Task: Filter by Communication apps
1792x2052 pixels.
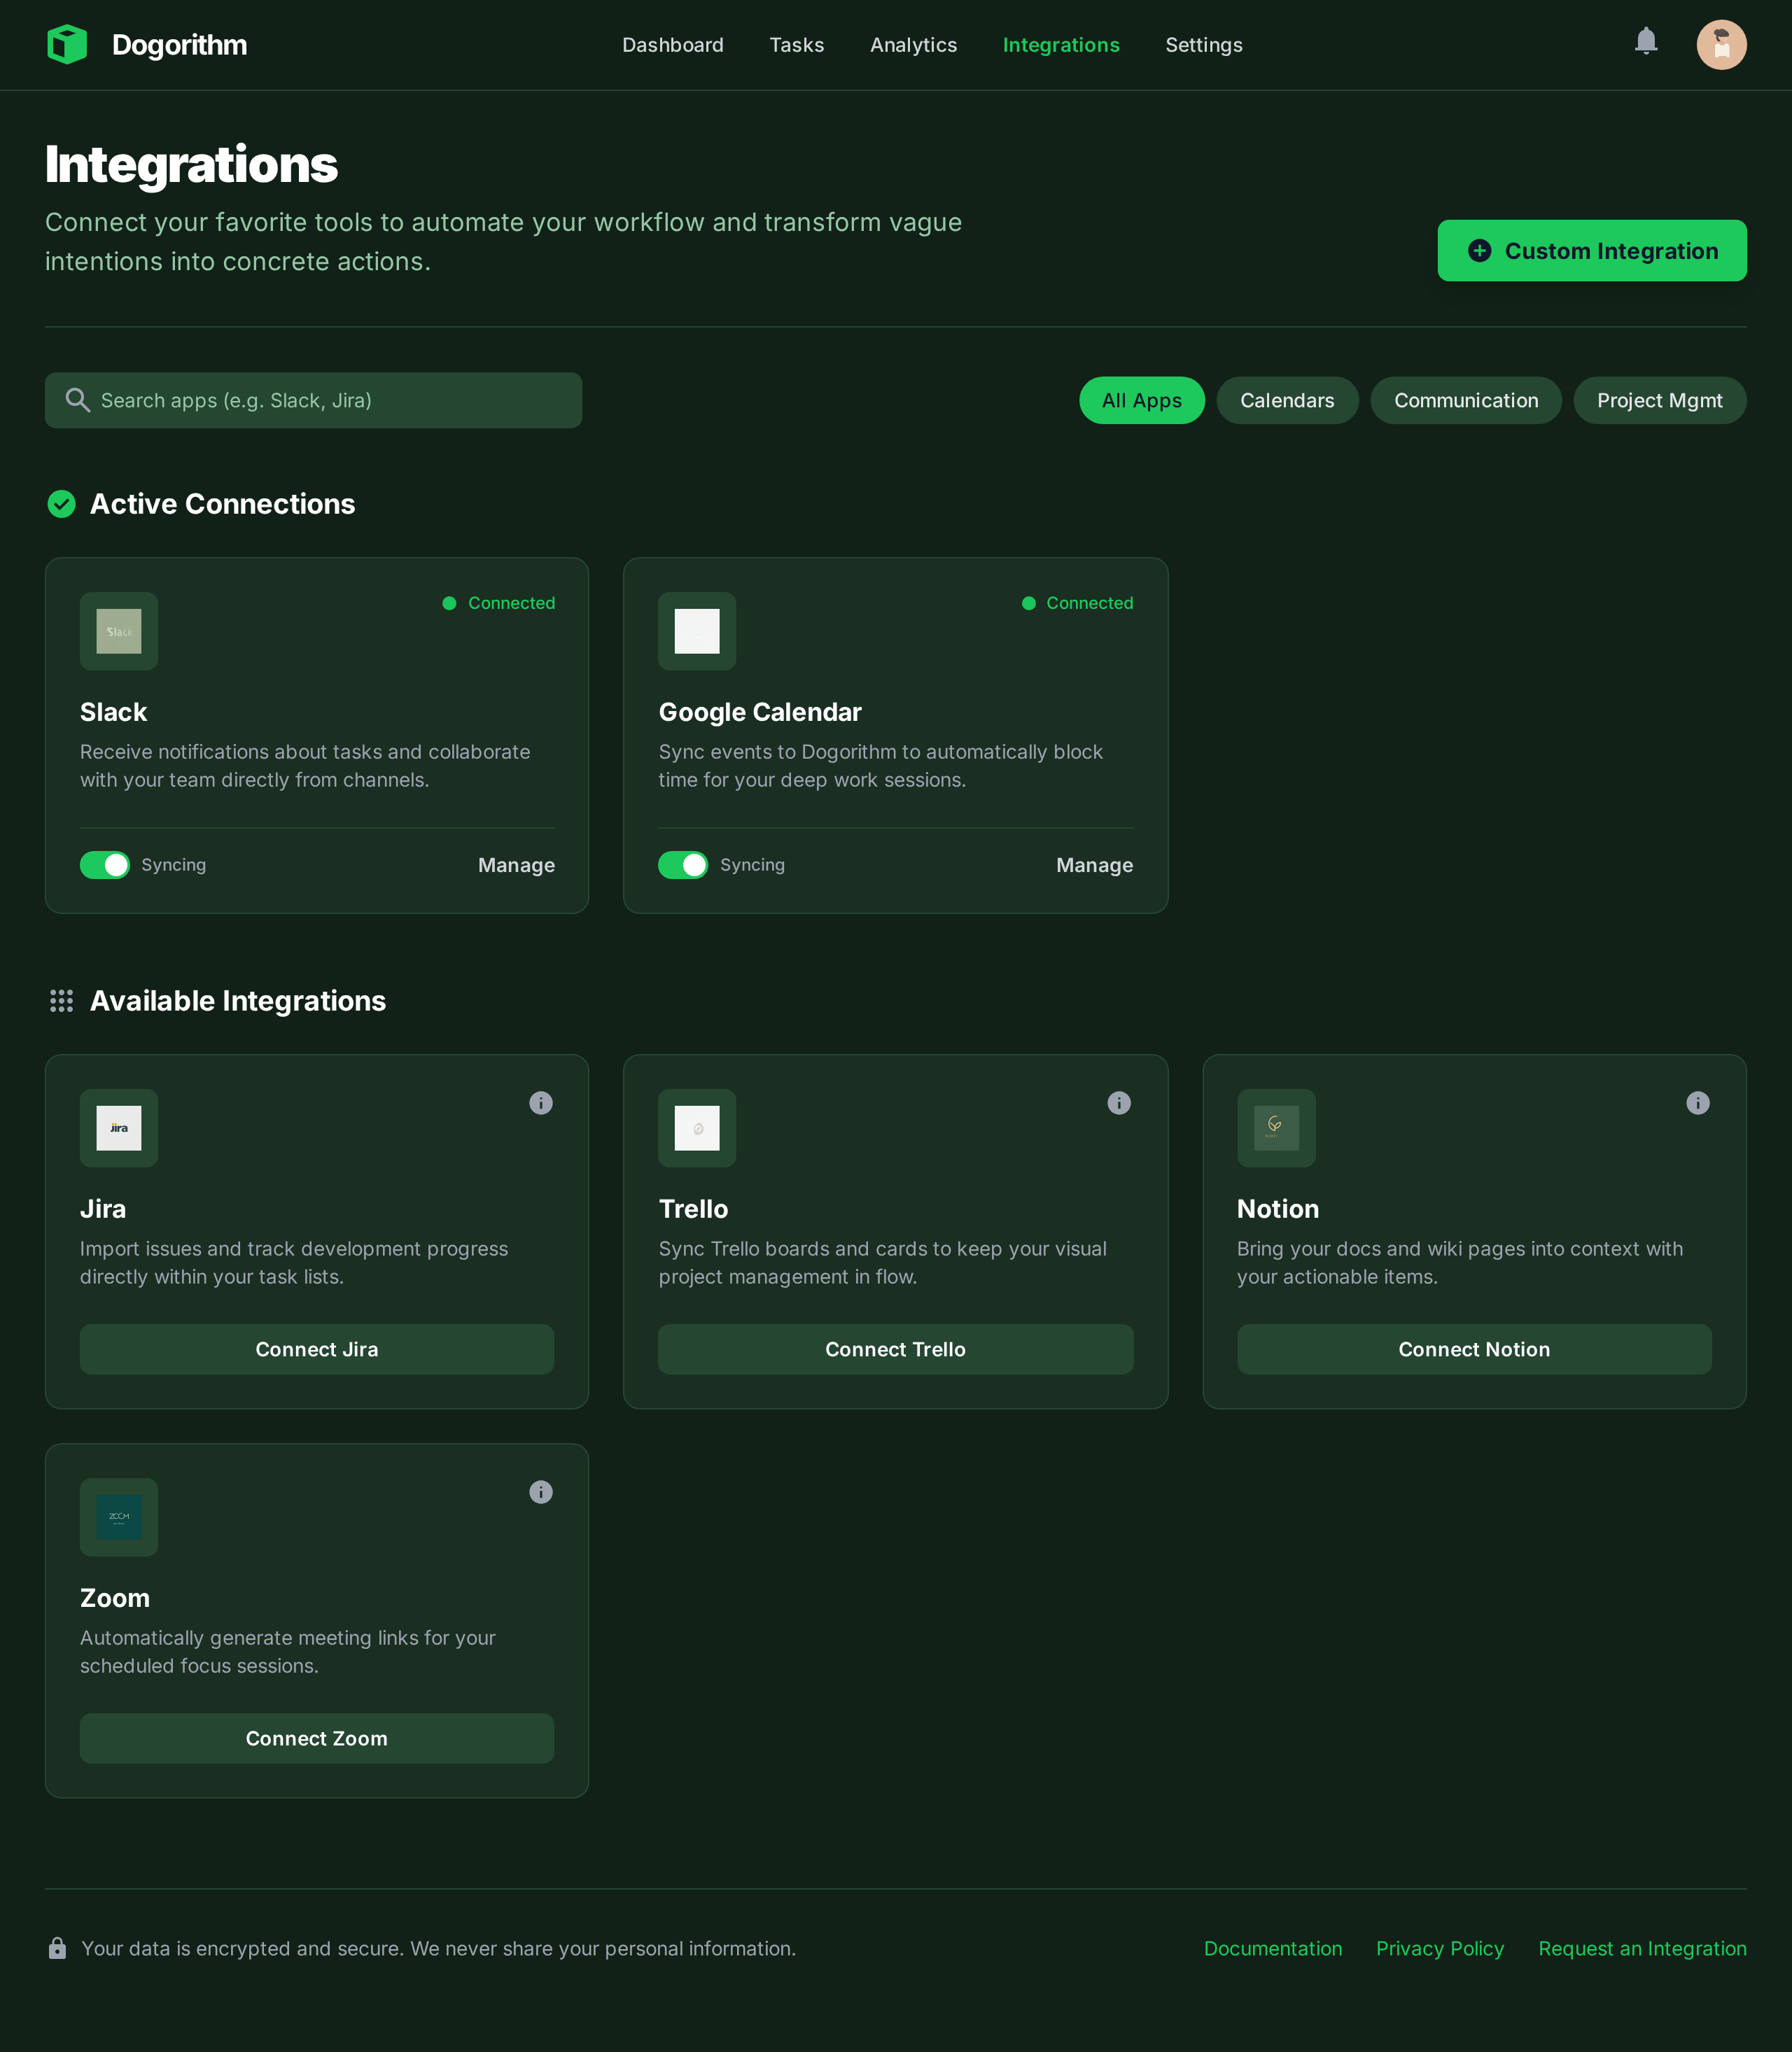Action: point(1466,400)
